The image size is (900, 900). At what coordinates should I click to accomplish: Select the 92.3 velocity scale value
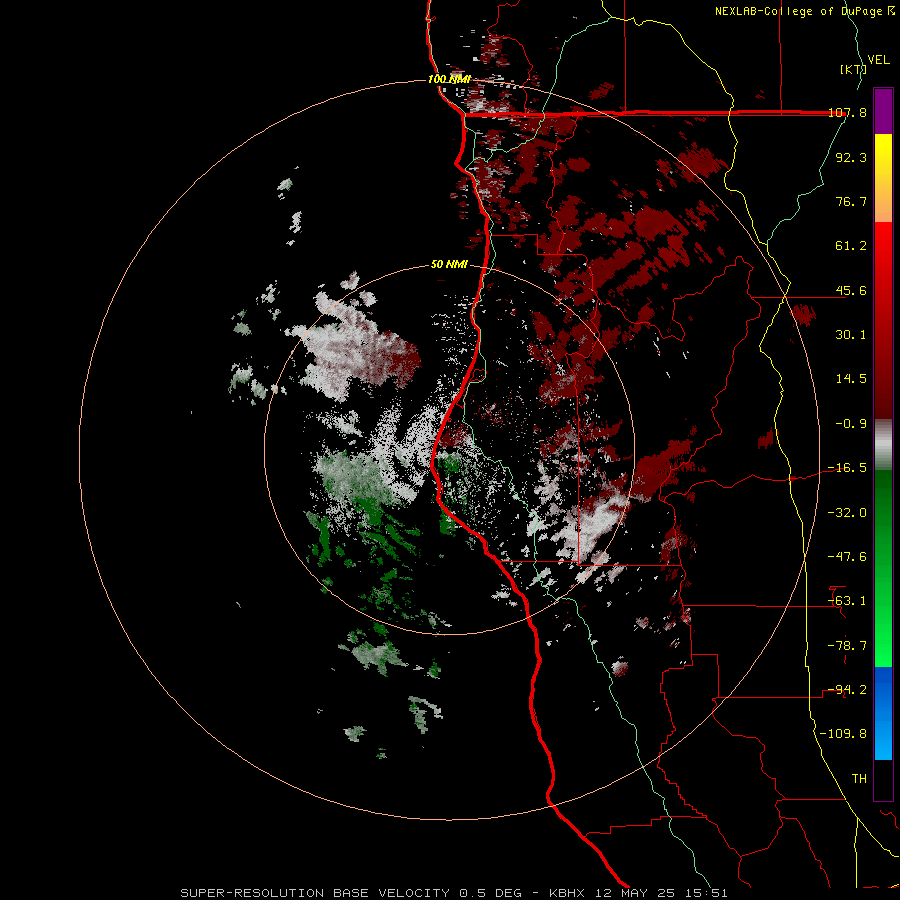coord(851,157)
